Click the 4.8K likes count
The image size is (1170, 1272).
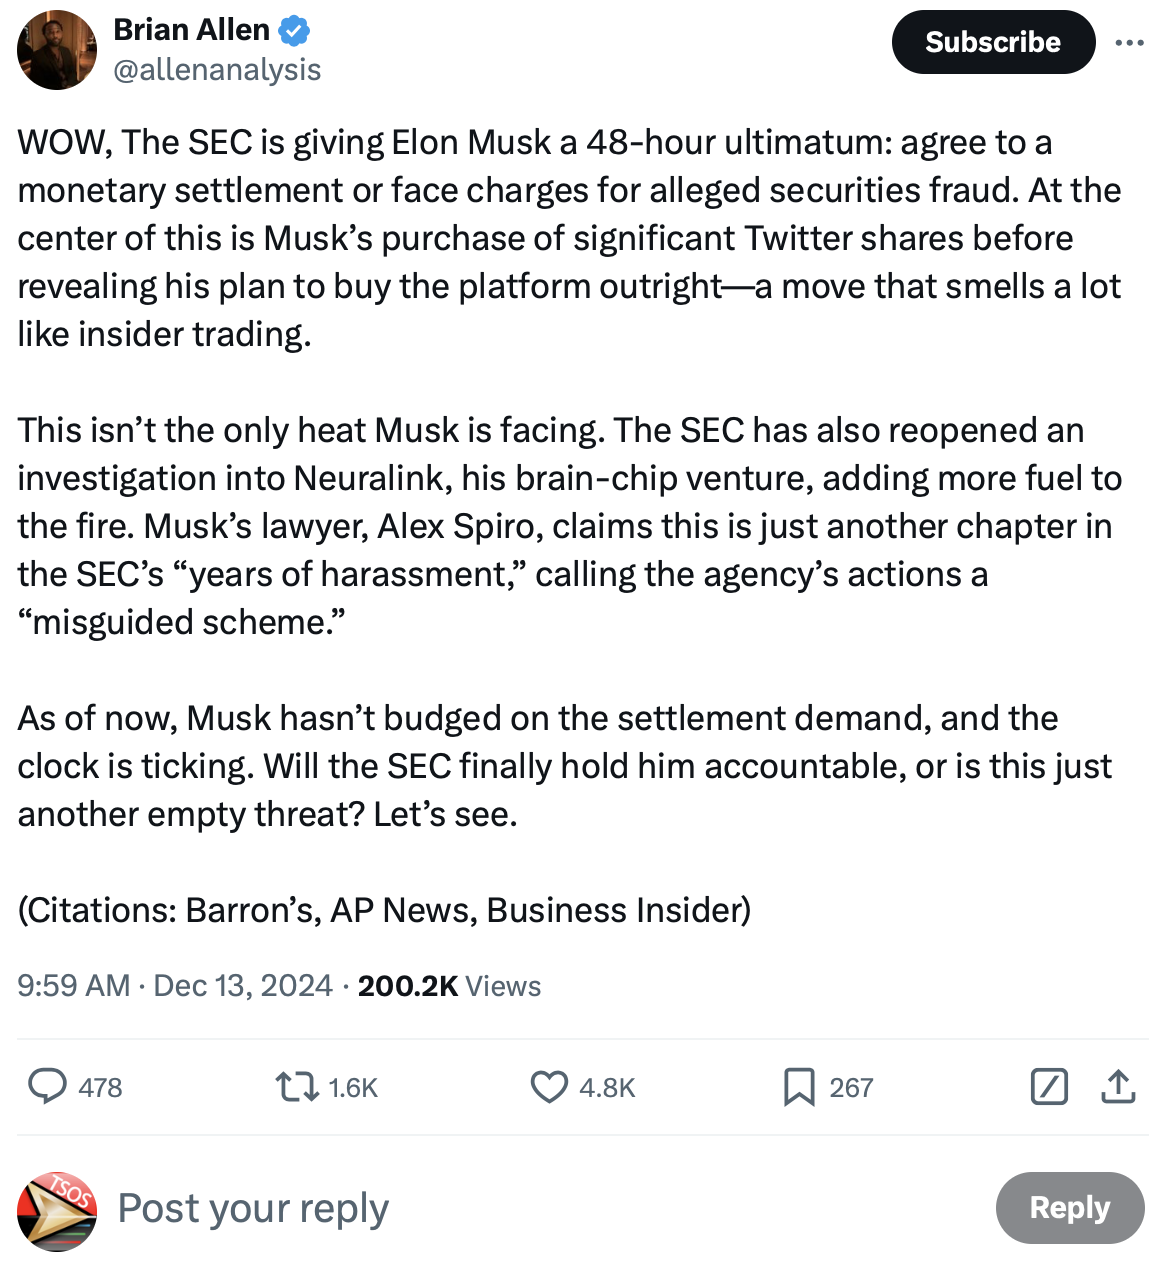pos(607,1088)
